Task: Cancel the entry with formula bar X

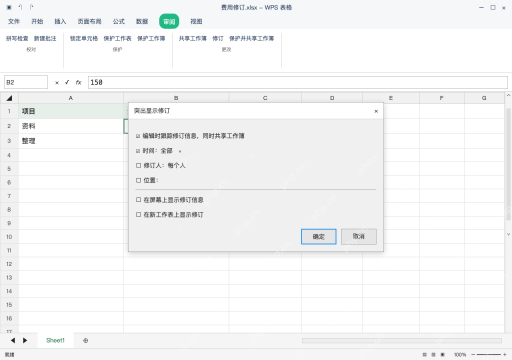Action: (x=57, y=83)
